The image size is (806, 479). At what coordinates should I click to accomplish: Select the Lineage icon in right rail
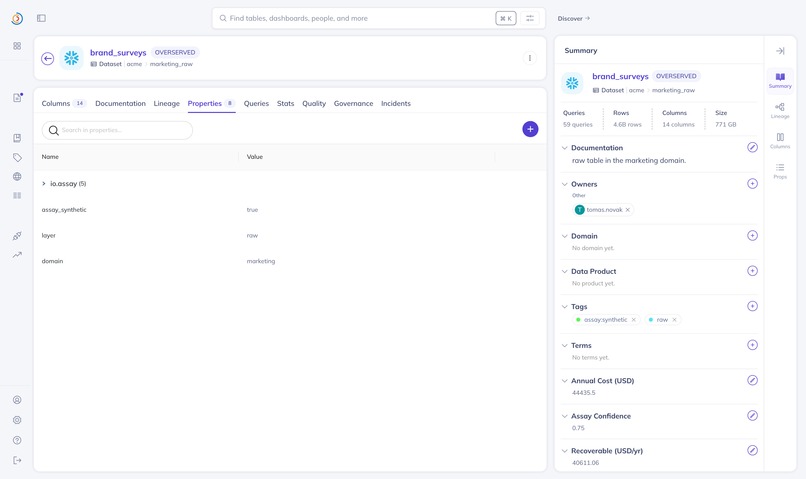(x=780, y=110)
